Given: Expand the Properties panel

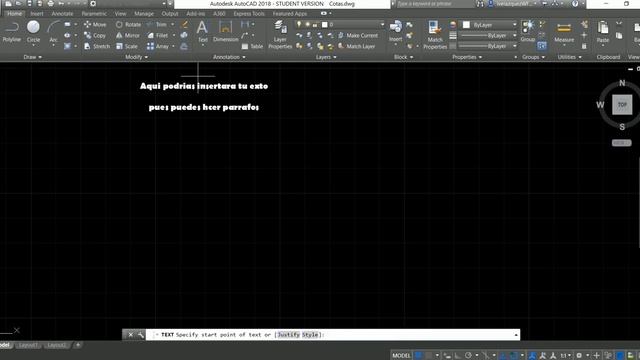Looking at the screenshot, I should (x=467, y=57).
